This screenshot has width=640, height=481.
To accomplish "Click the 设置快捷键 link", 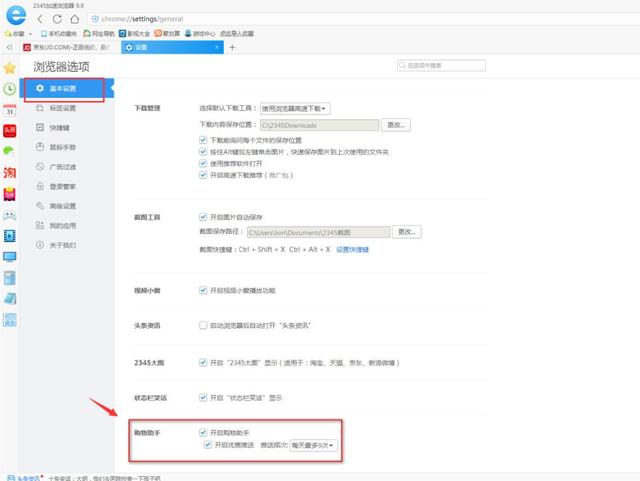I will (352, 249).
